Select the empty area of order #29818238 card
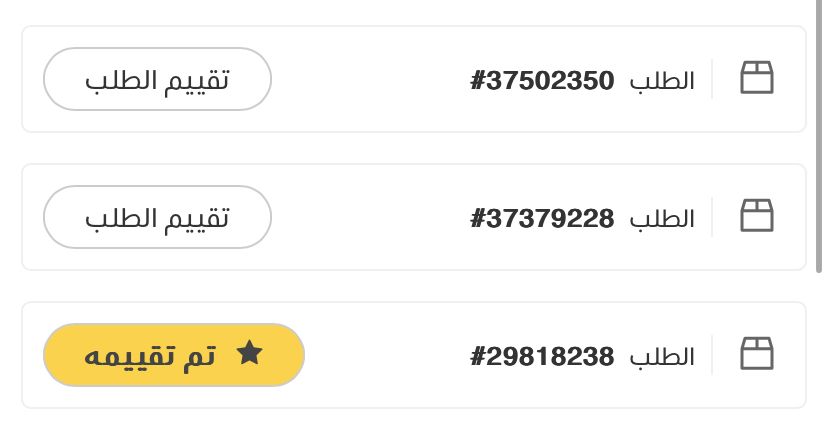The width and height of the screenshot is (828, 444). coord(390,355)
